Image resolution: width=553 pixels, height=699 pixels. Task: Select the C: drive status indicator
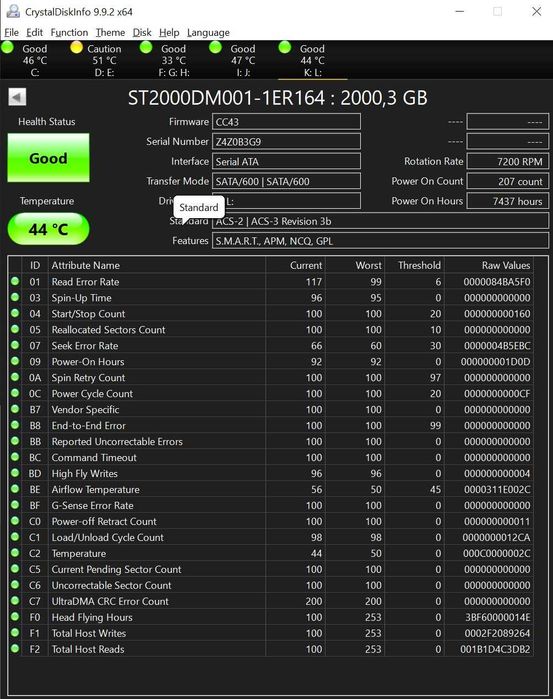(27, 60)
